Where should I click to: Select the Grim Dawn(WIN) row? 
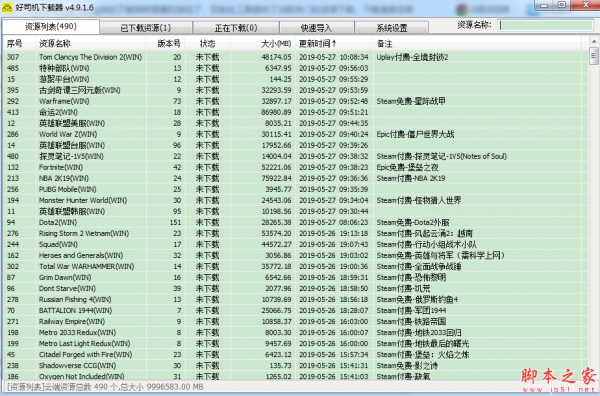295,277
